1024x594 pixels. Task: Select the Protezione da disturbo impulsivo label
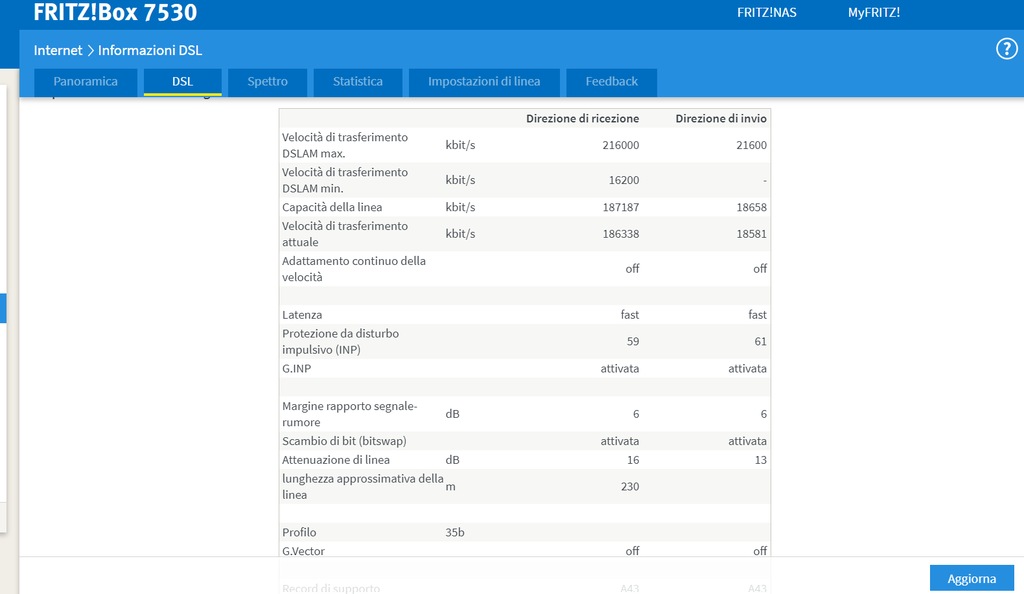[340, 341]
